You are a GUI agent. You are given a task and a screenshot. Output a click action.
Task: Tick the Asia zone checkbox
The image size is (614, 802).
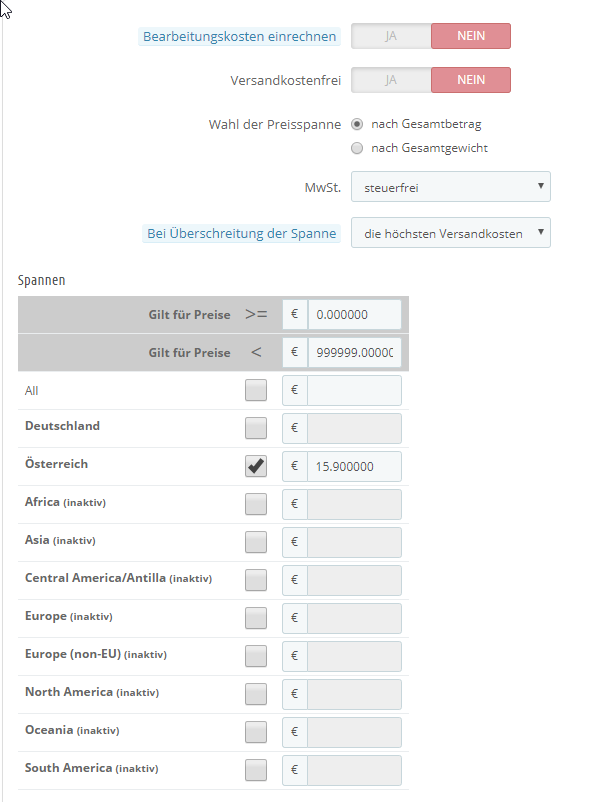[x=256, y=542]
